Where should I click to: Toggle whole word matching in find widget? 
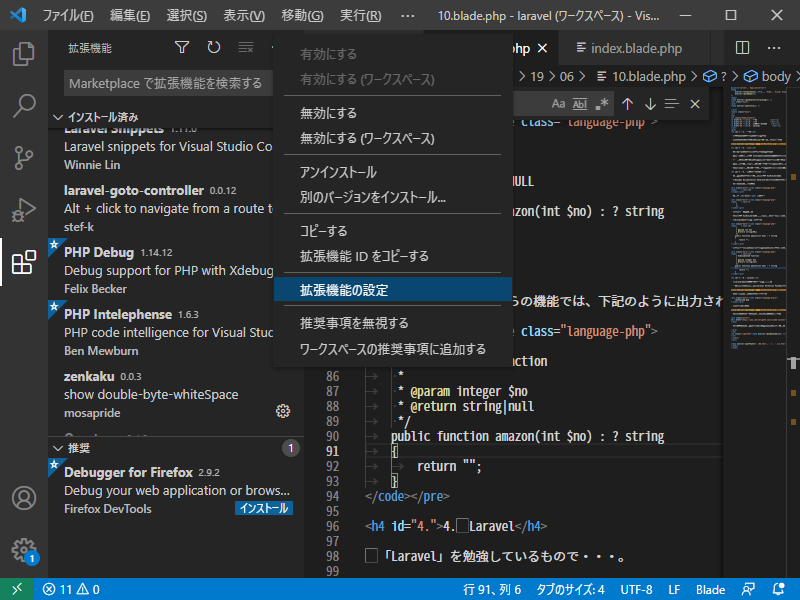point(580,104)
